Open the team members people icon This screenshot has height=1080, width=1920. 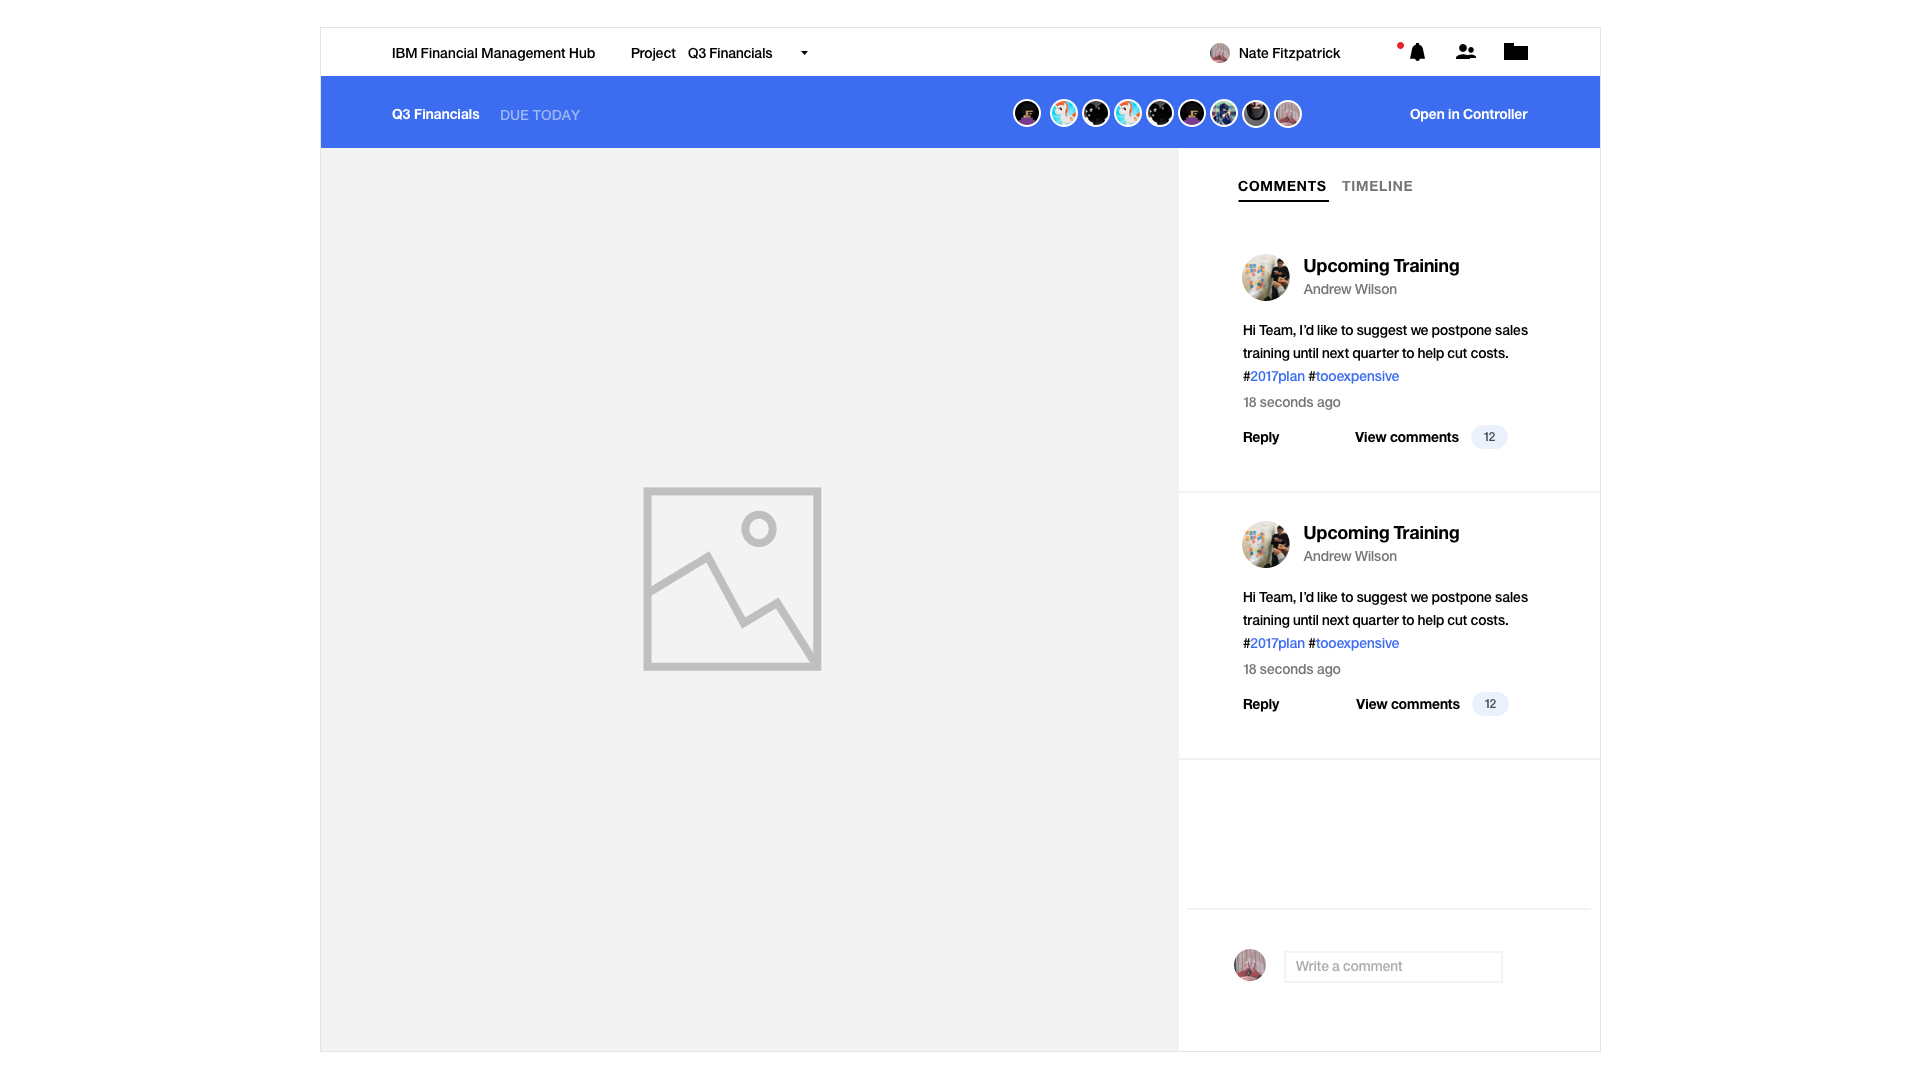(1466, 52)
